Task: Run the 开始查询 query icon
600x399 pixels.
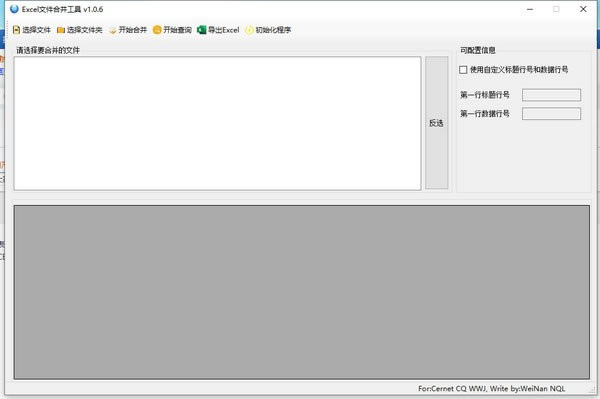Action: (x=157, y=29)
